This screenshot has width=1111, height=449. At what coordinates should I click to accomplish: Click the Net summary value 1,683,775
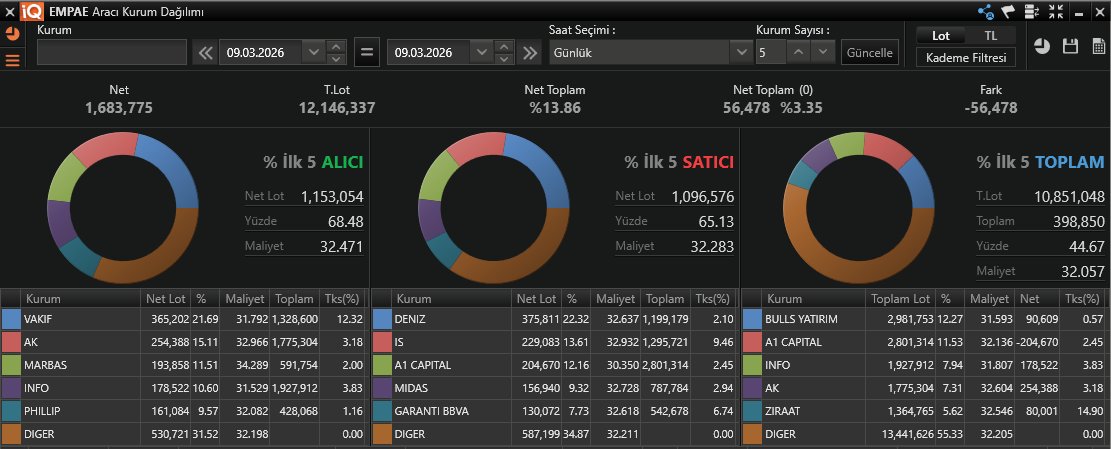(x=119, y=108)
